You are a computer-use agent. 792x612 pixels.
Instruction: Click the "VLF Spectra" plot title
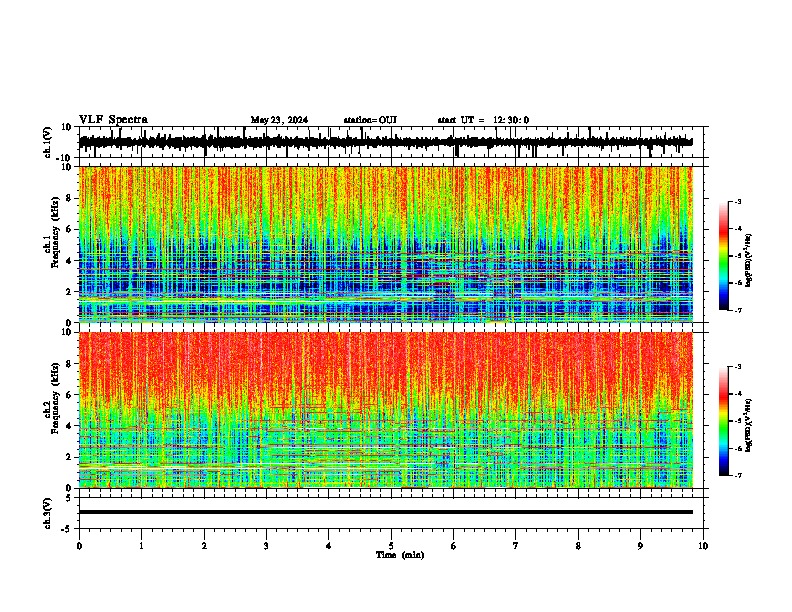(113, 120)
